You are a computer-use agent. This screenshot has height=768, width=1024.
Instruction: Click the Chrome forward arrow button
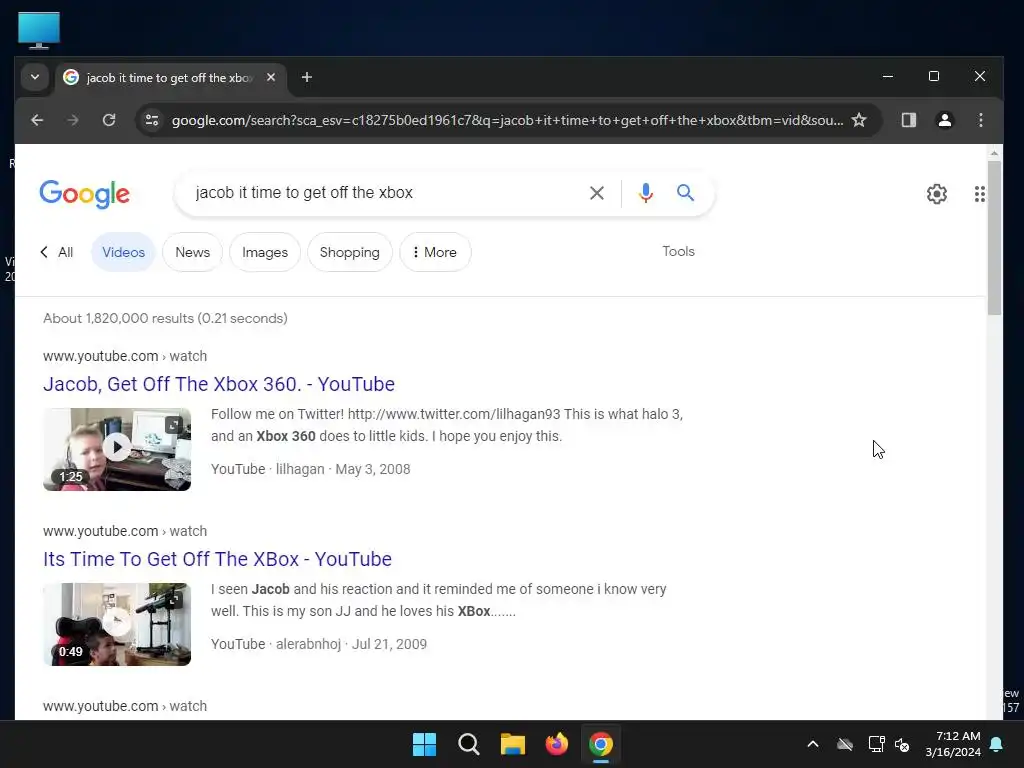point(73,120)
